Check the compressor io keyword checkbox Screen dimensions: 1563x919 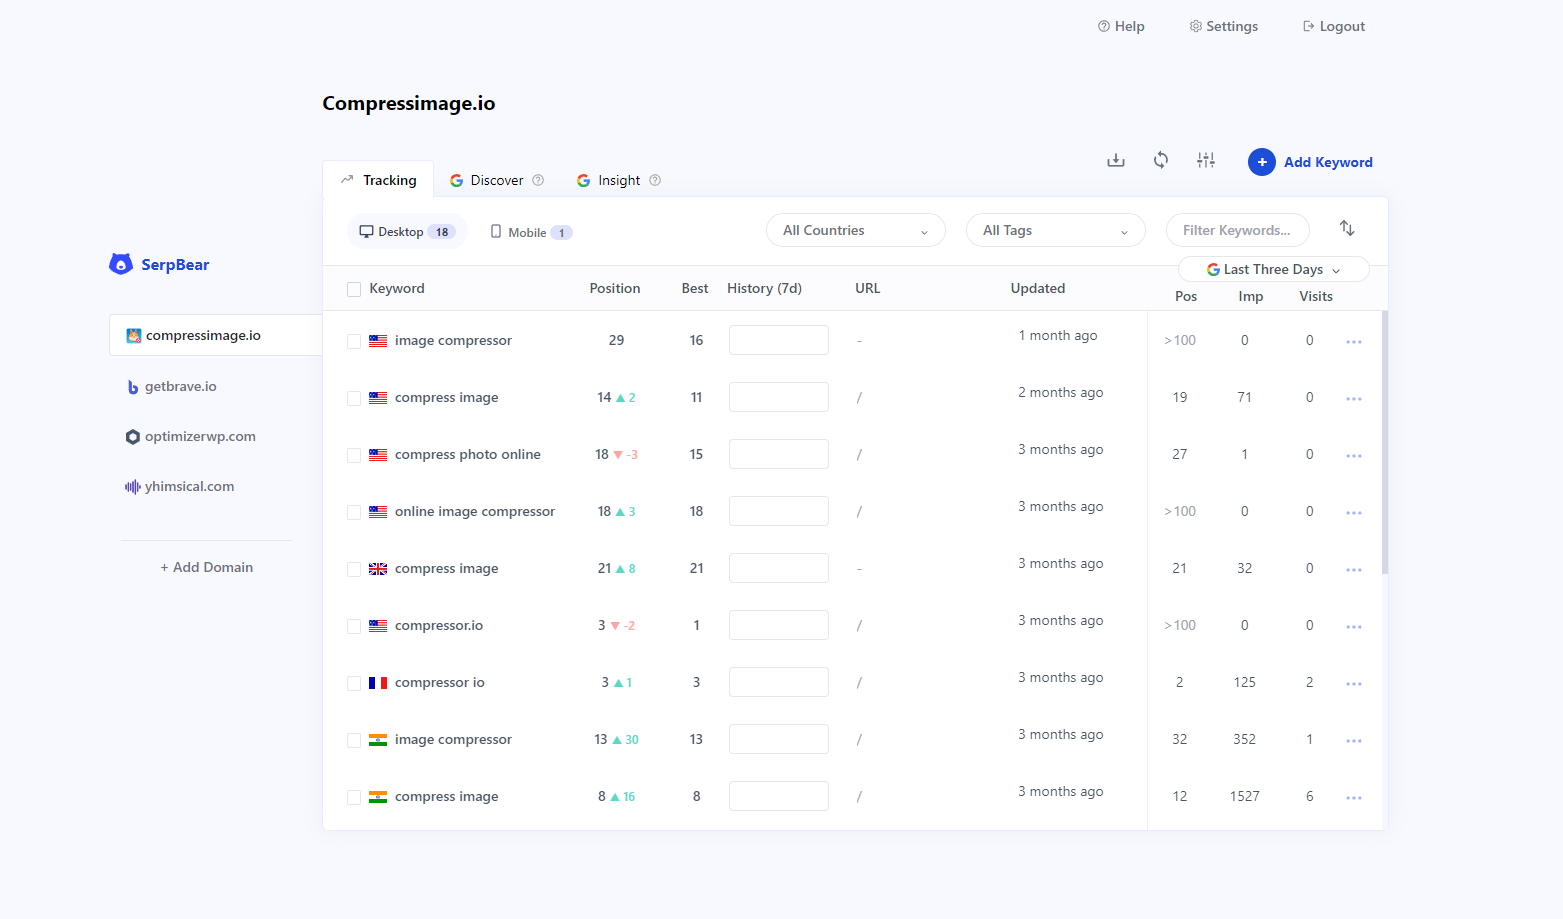[354, 683]
